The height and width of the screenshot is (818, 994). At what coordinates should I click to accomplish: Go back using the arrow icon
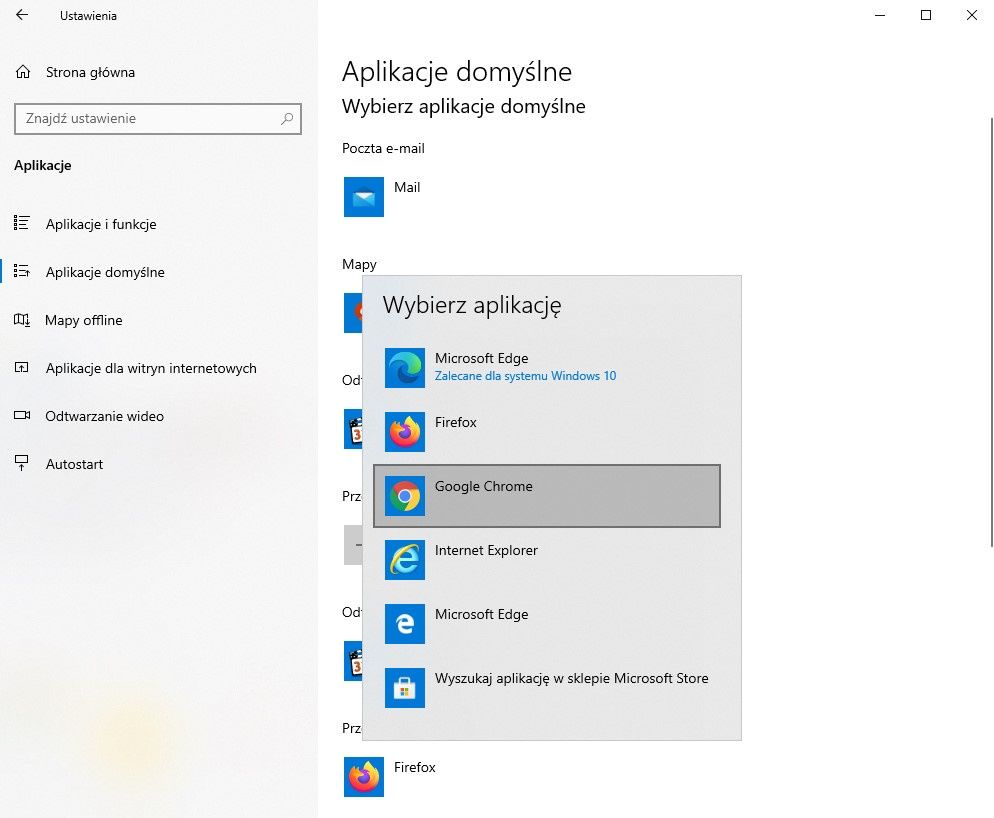click(x=22, y=15)
